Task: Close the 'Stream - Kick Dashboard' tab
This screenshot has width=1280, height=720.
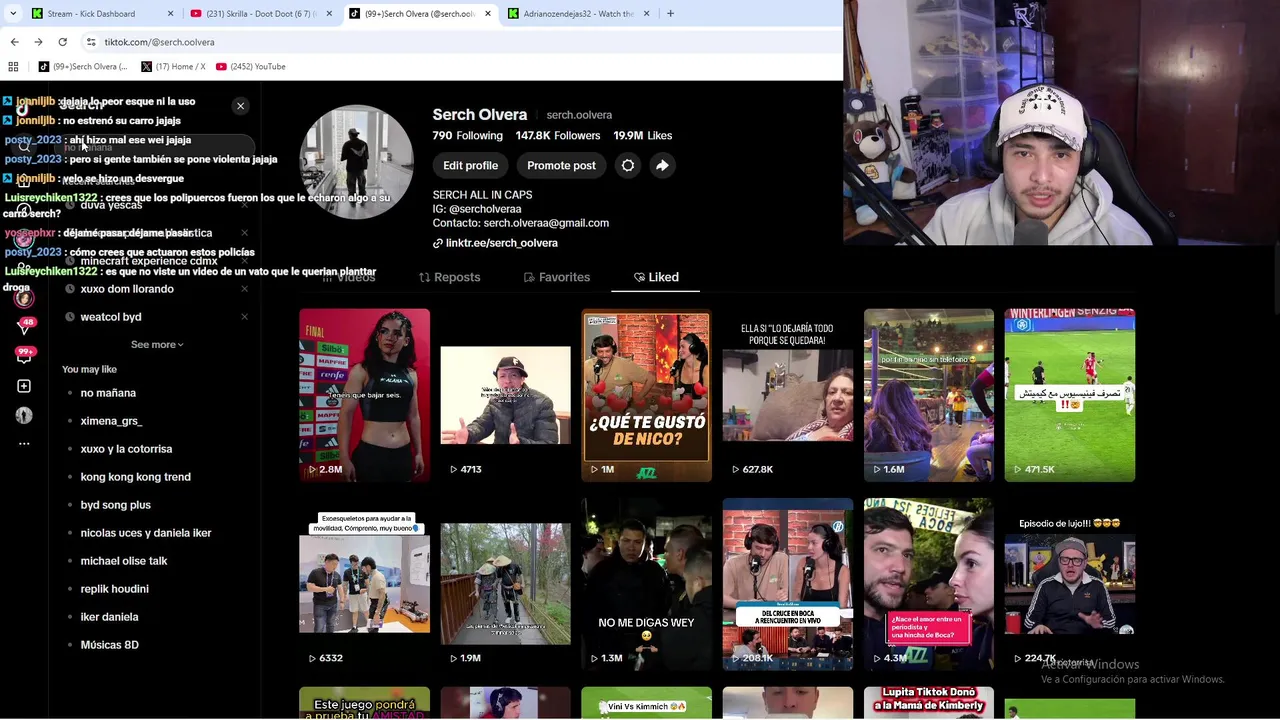Action: pyautogui.click(x=170, y=14)
